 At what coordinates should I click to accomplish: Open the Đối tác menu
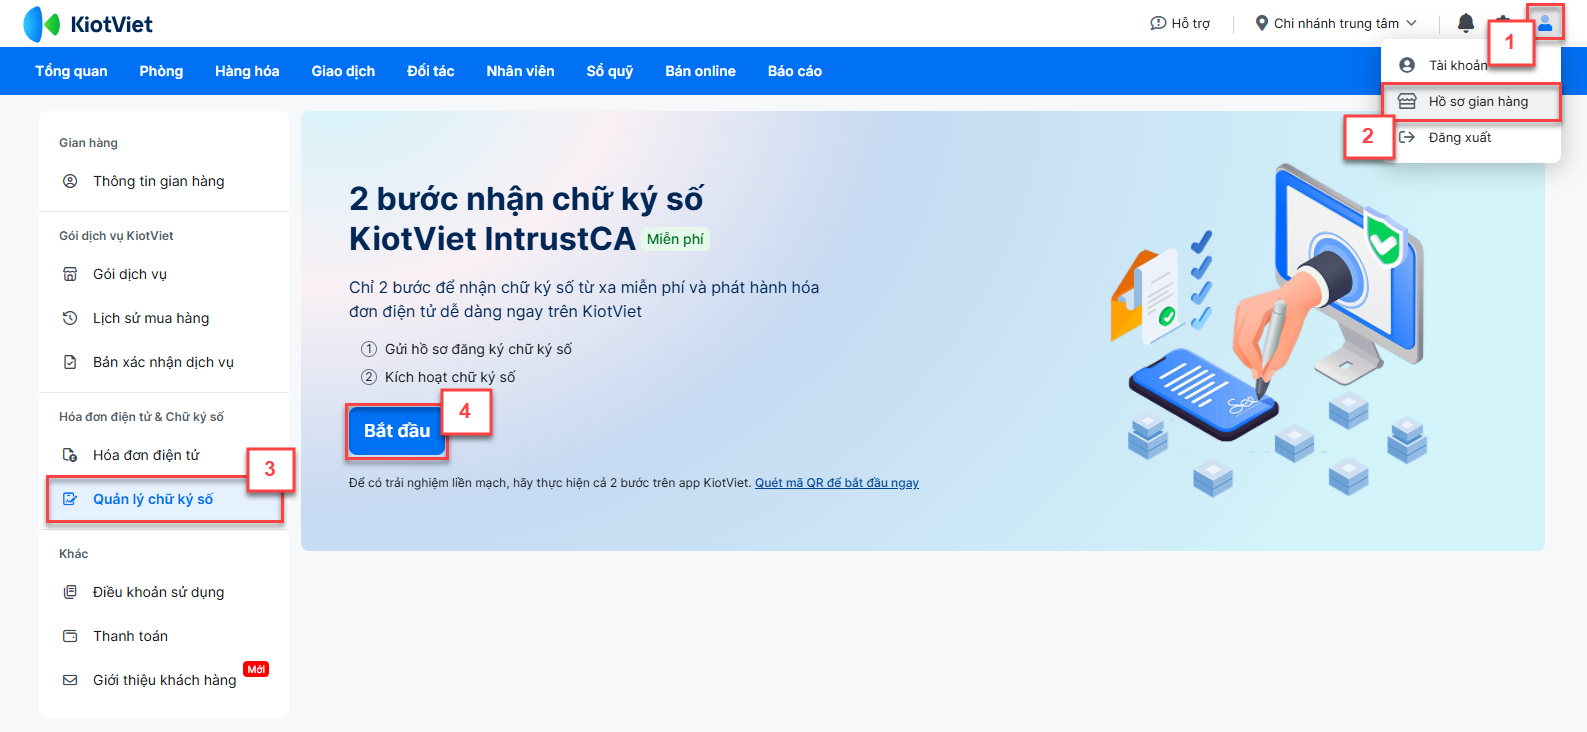click(431, 71)
